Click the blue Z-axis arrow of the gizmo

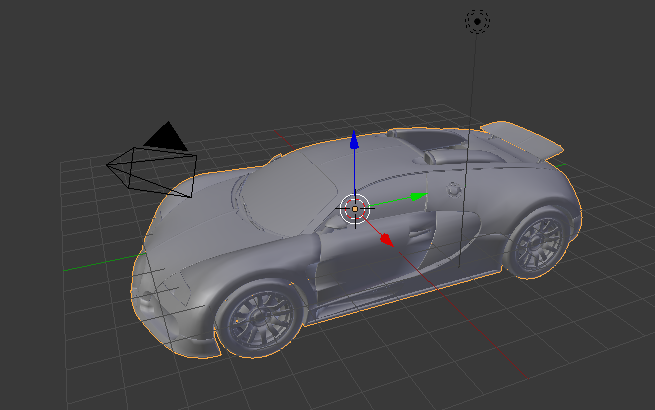coord(354,140)
